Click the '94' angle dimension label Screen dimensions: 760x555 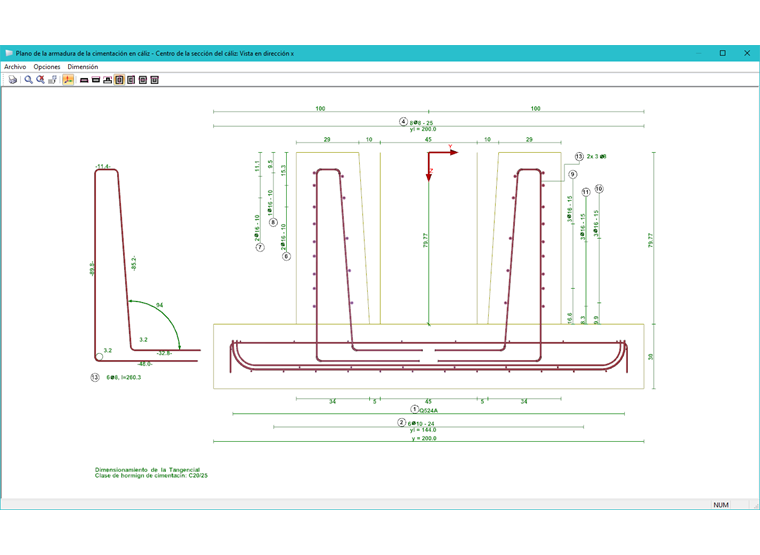(159, 305)
